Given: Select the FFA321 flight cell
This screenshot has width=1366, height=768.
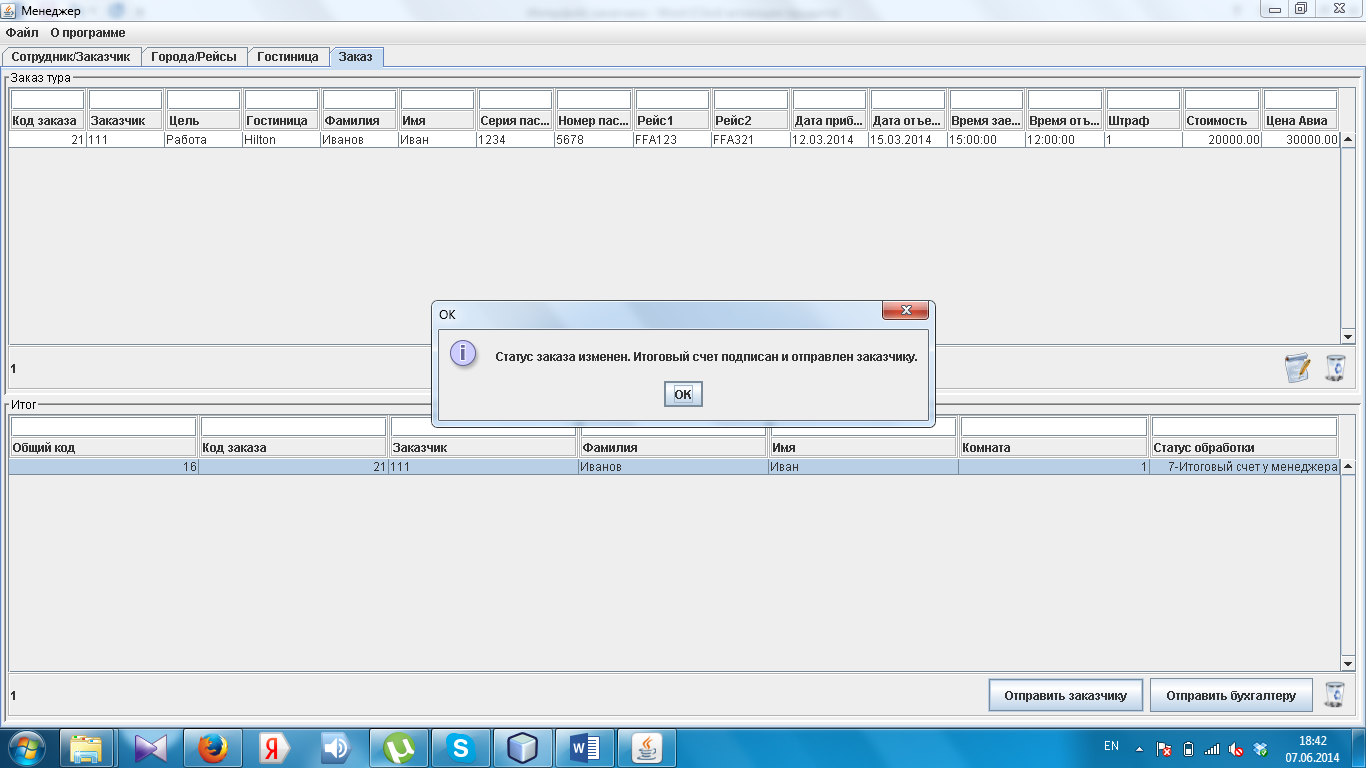Looking at the screenshot, I should coord(751,140).
